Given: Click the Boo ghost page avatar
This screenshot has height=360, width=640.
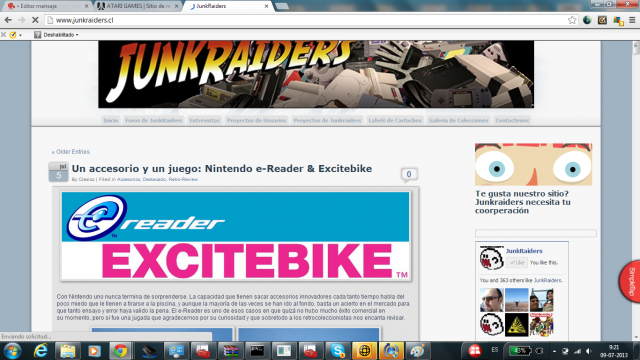Looking at the screenshot, I should click(491, 258).
